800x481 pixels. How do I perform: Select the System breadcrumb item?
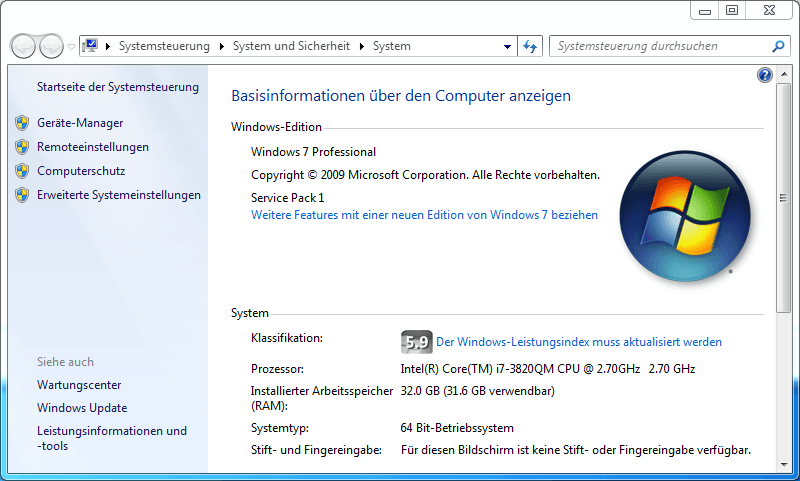point(391,46)
